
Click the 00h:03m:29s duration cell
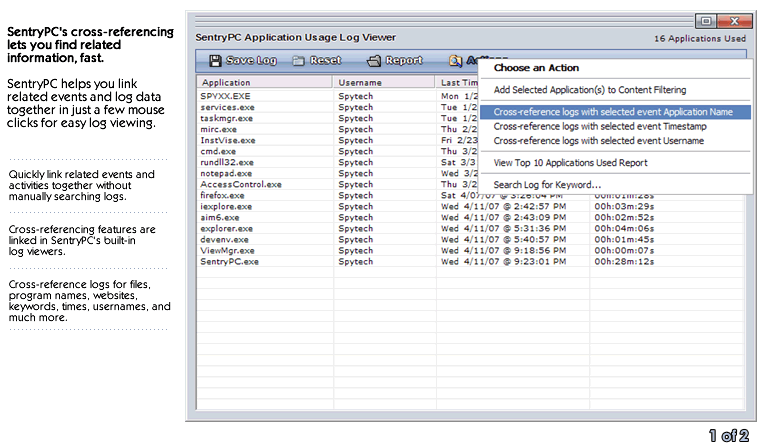pyautogui.click(x=624, y=207)
